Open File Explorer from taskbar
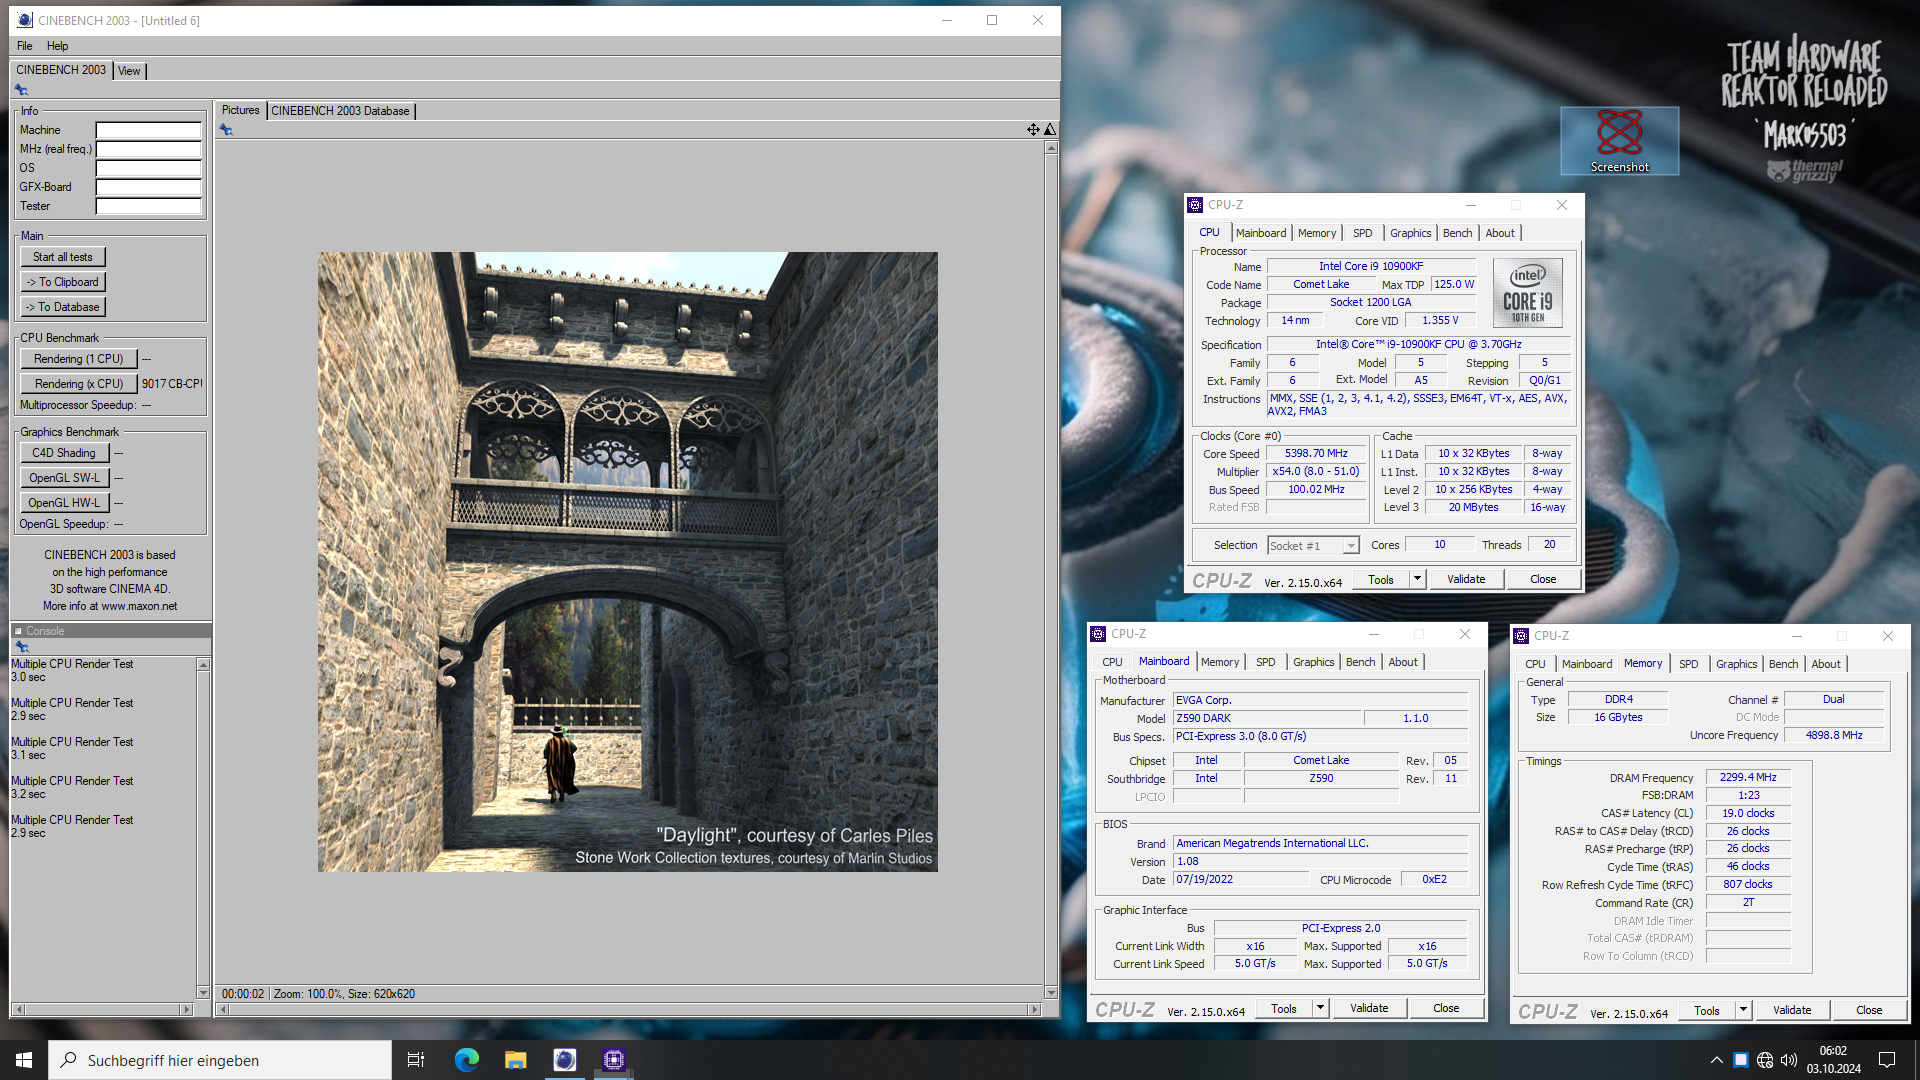Image resolution: width=1920 pixels, height=1080 pixels. [515, 1060]
